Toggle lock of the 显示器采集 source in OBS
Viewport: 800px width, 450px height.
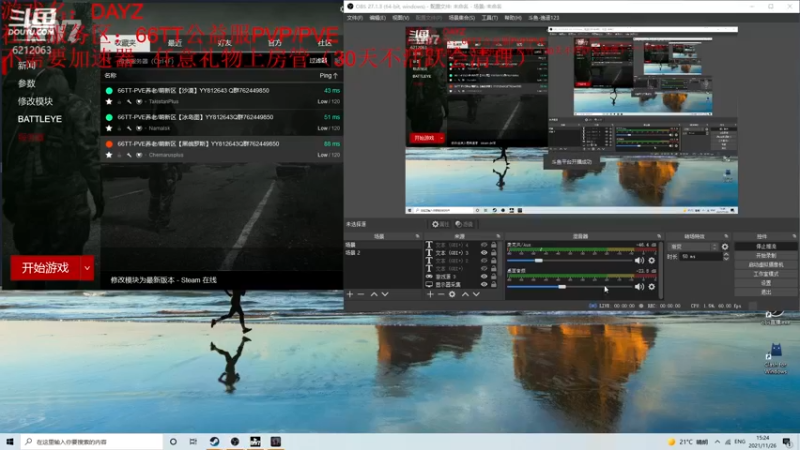(493, 284)
